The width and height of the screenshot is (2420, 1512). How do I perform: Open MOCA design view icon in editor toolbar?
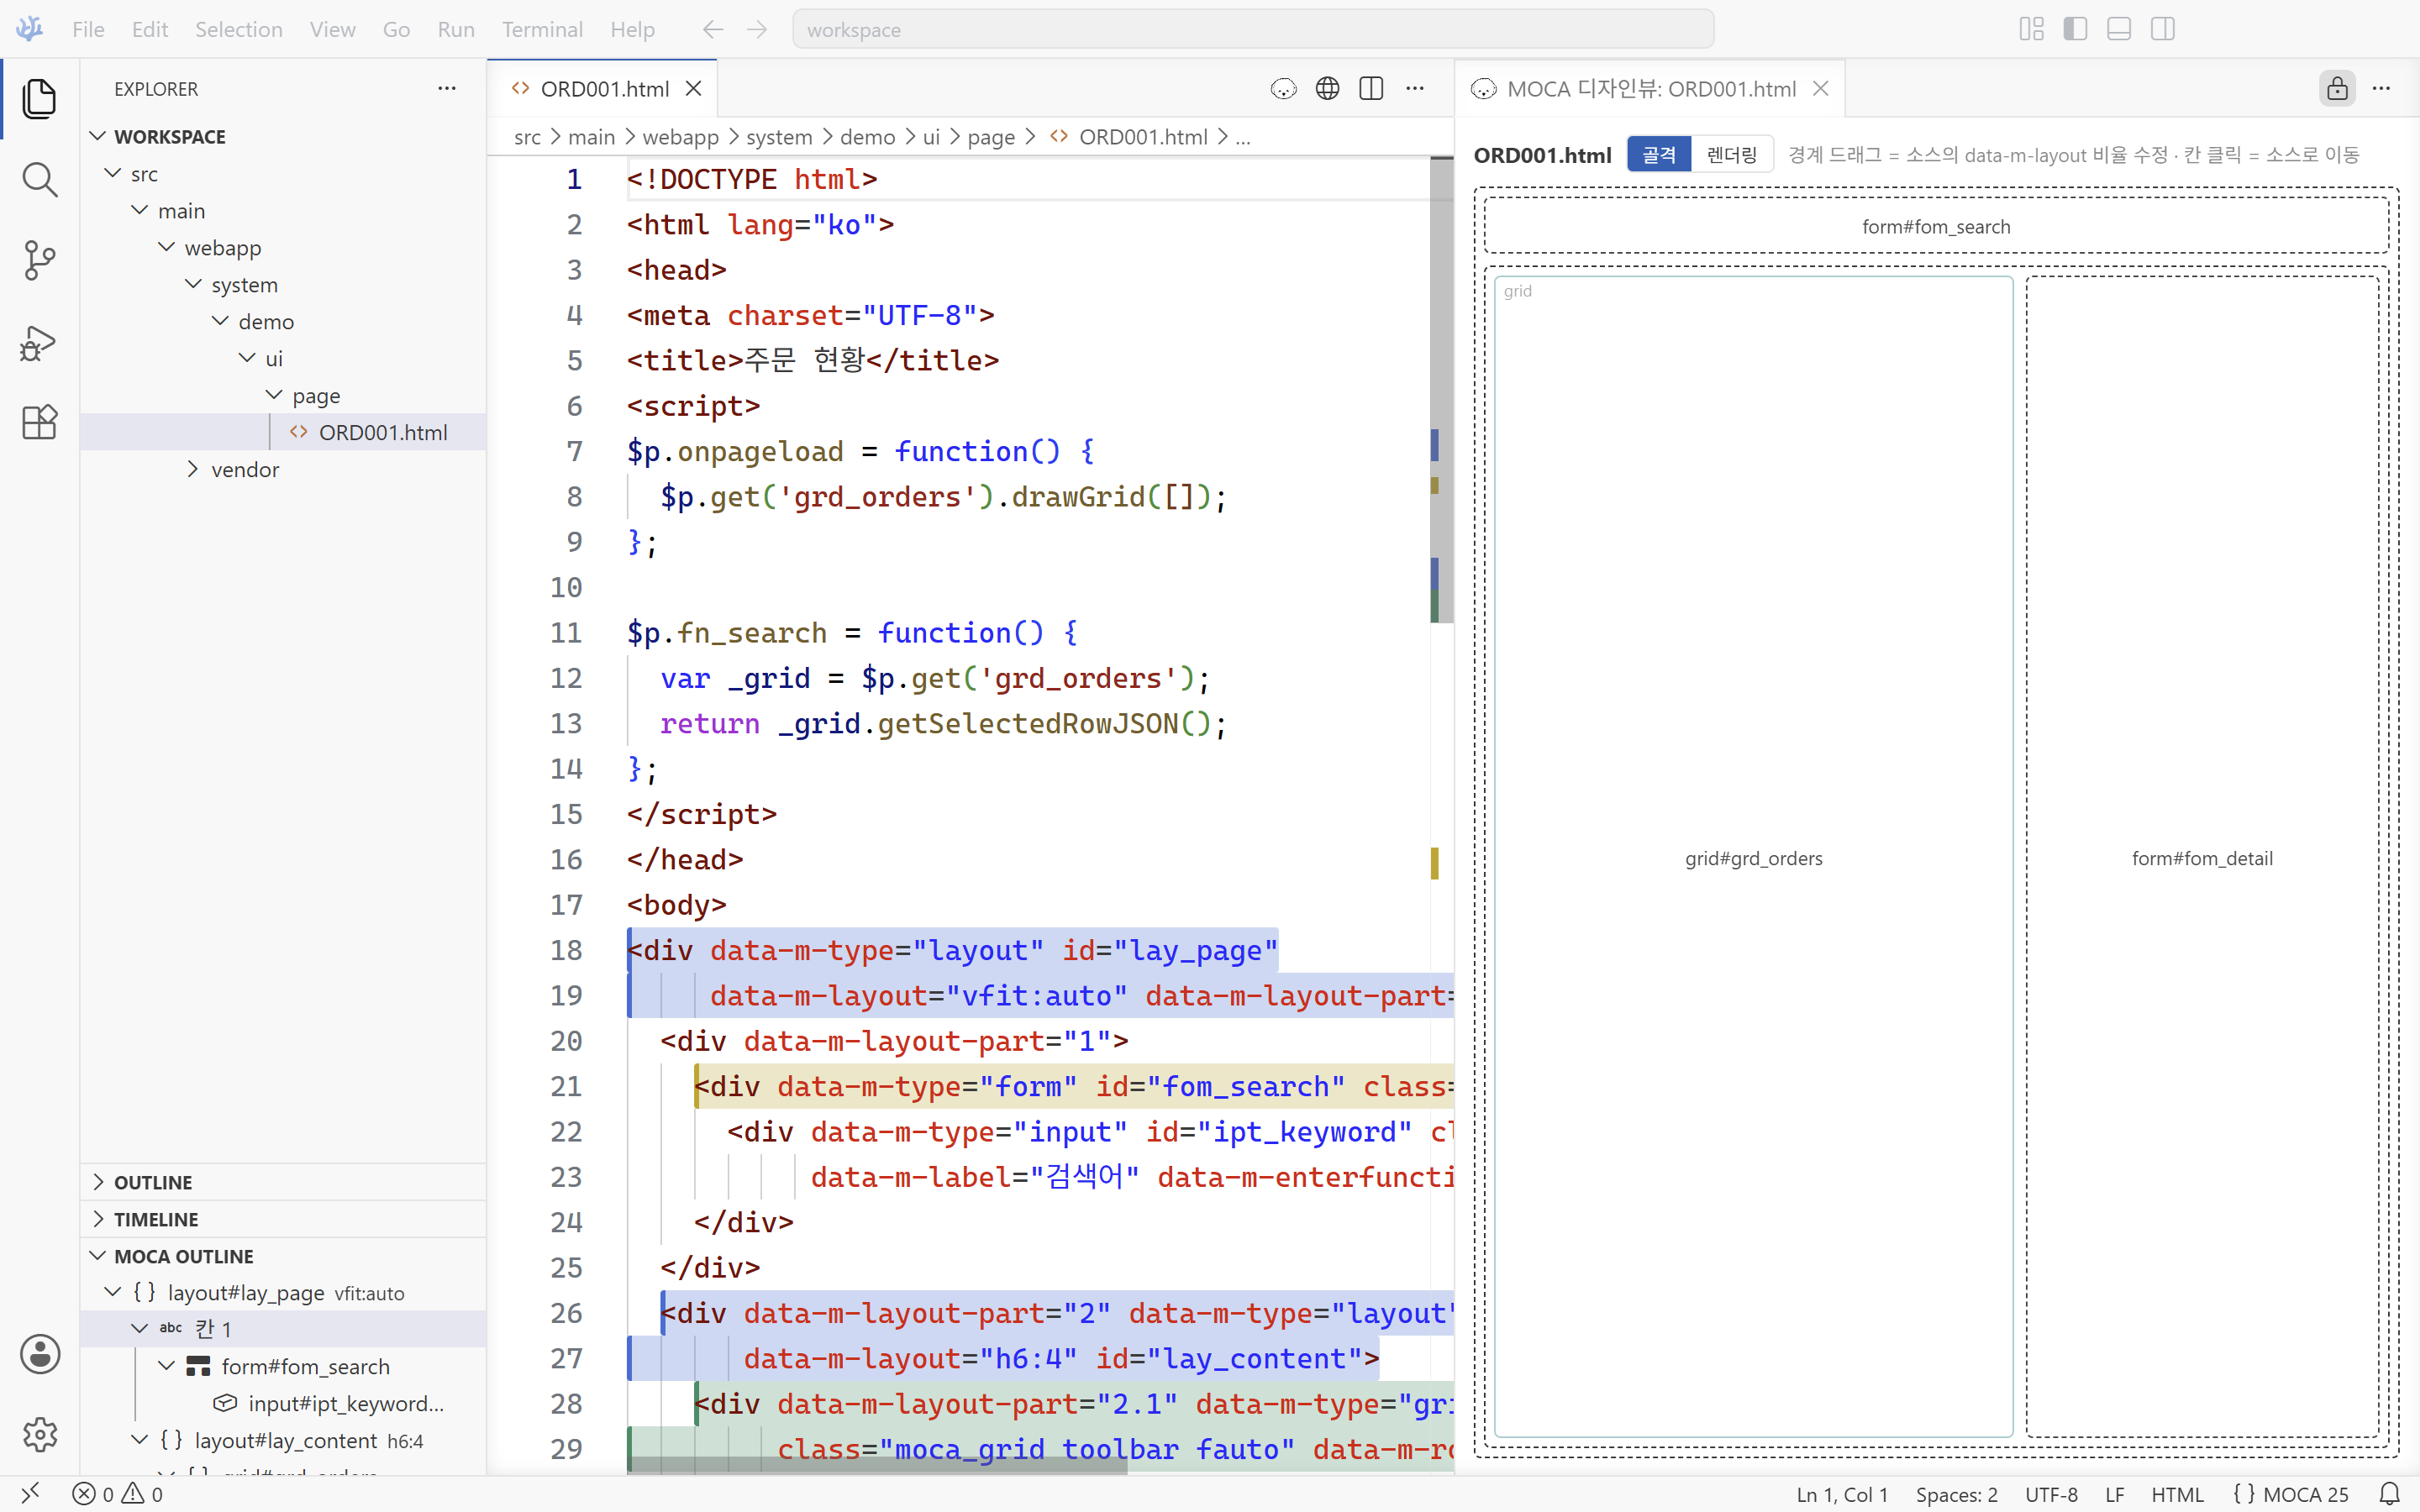pos(1284,89)
